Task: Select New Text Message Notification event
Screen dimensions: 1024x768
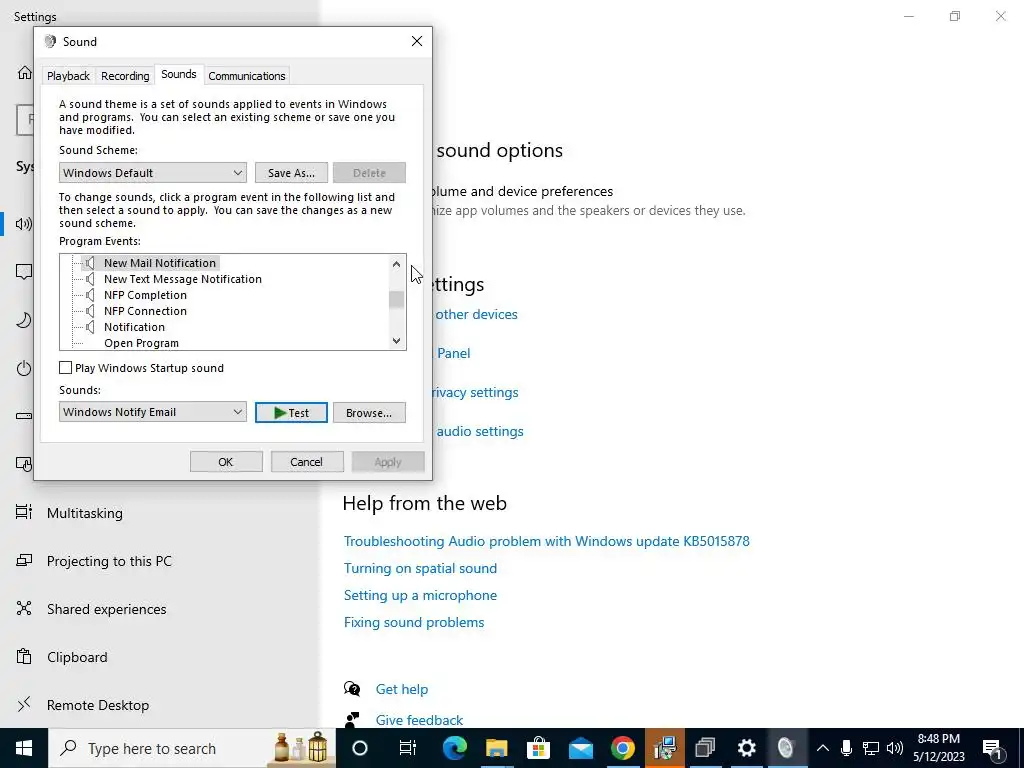Action: [x=183, y=279]
